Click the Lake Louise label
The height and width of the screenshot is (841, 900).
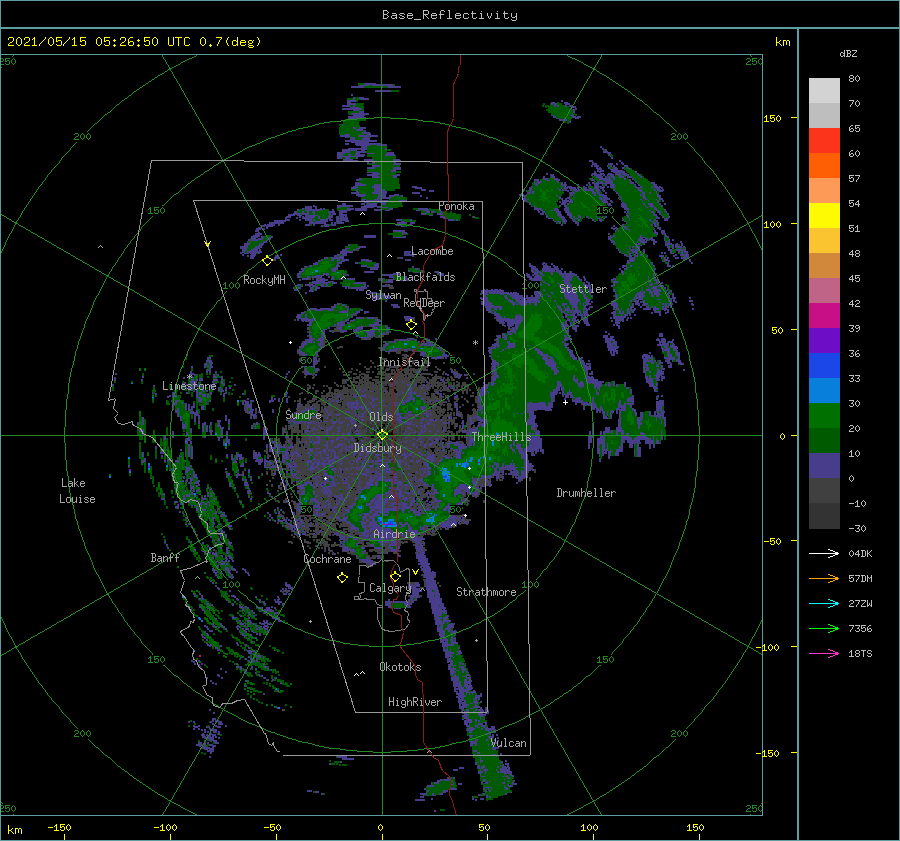click(77, 491)
